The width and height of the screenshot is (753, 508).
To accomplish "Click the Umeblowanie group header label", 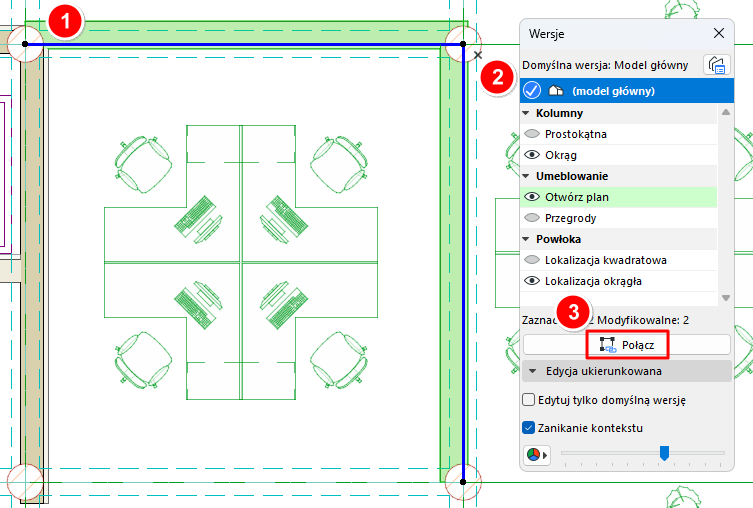I will (x=572, y=176).
